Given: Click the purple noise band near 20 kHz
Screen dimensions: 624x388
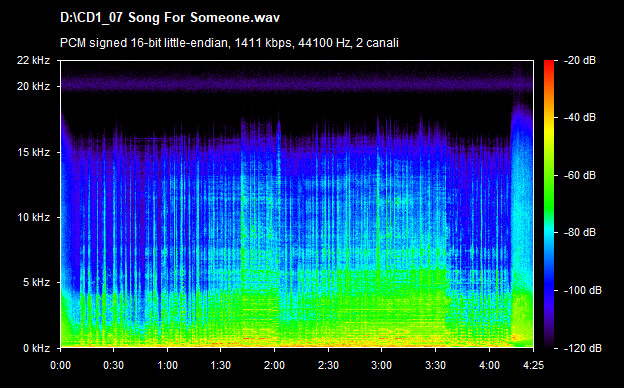Looking at the screenshot, I should click(296, 84).
